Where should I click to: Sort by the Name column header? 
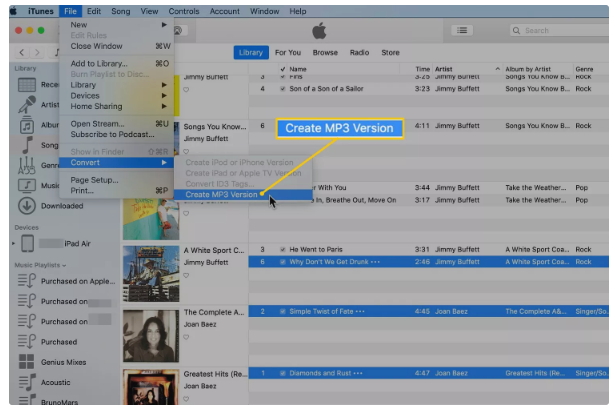(x=298, y=69)
